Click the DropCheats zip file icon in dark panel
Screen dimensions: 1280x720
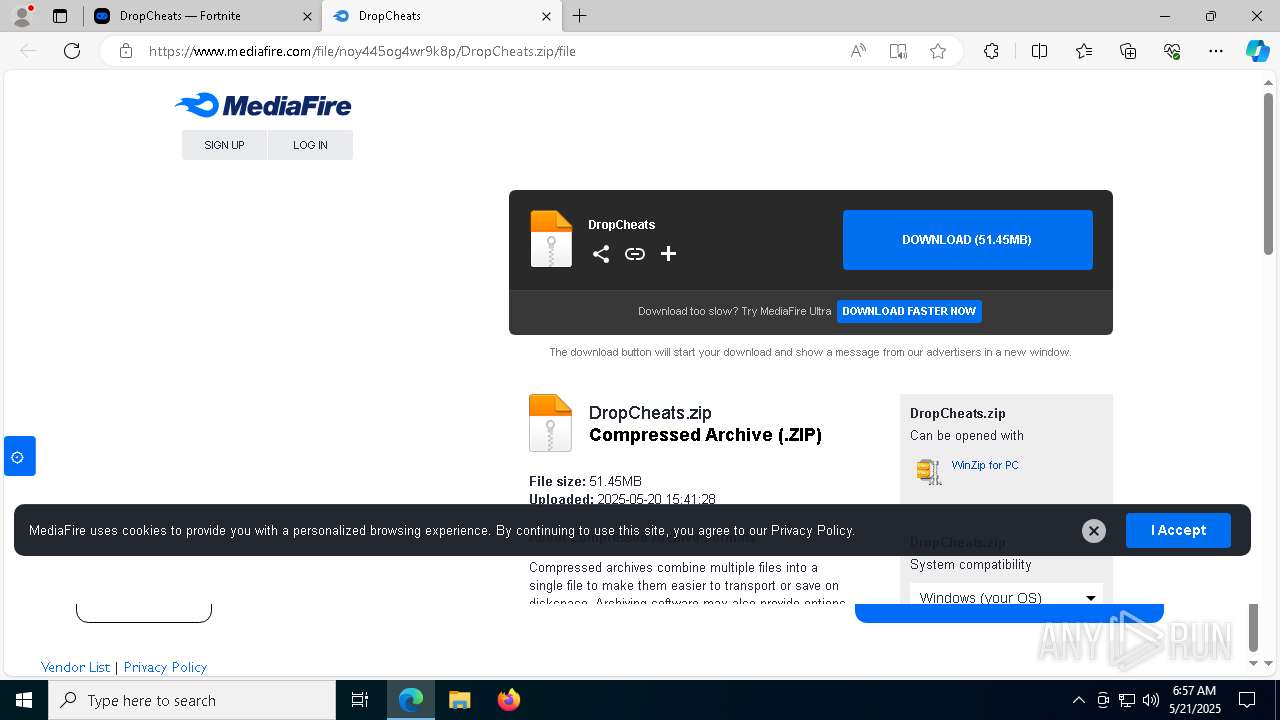point(551,239)
